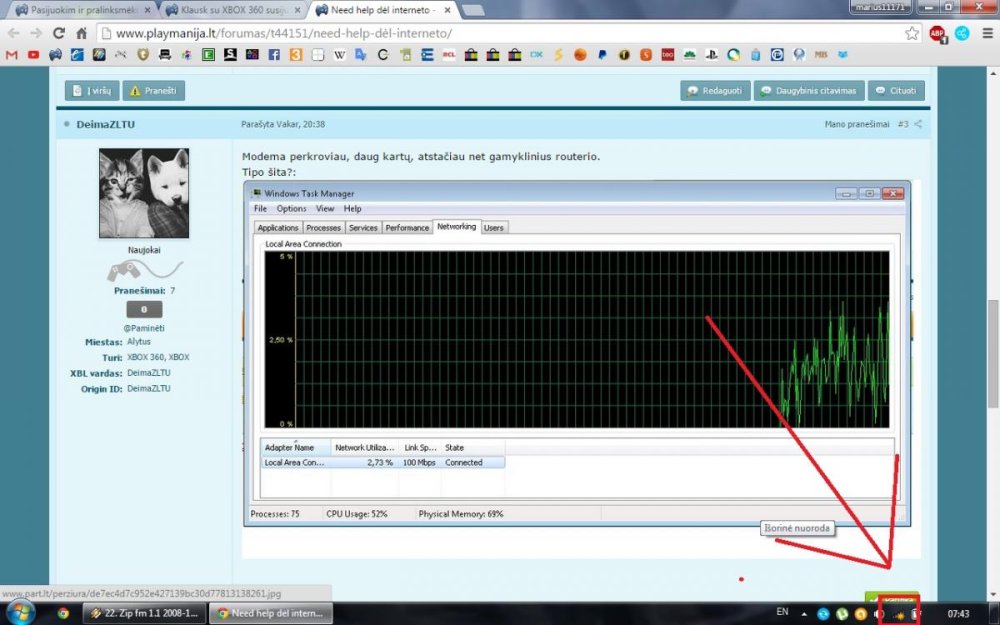Screen dimensions: 1000x625
Task: Click the Į viršų button
Action: 92,91
